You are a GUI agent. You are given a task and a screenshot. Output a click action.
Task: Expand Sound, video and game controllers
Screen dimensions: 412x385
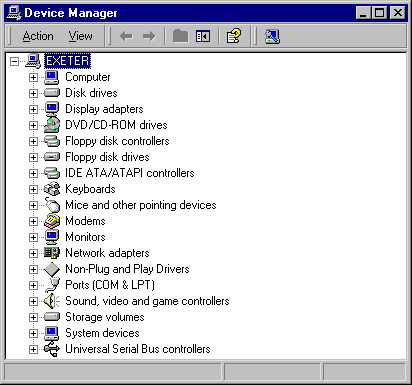pos(33,301)
